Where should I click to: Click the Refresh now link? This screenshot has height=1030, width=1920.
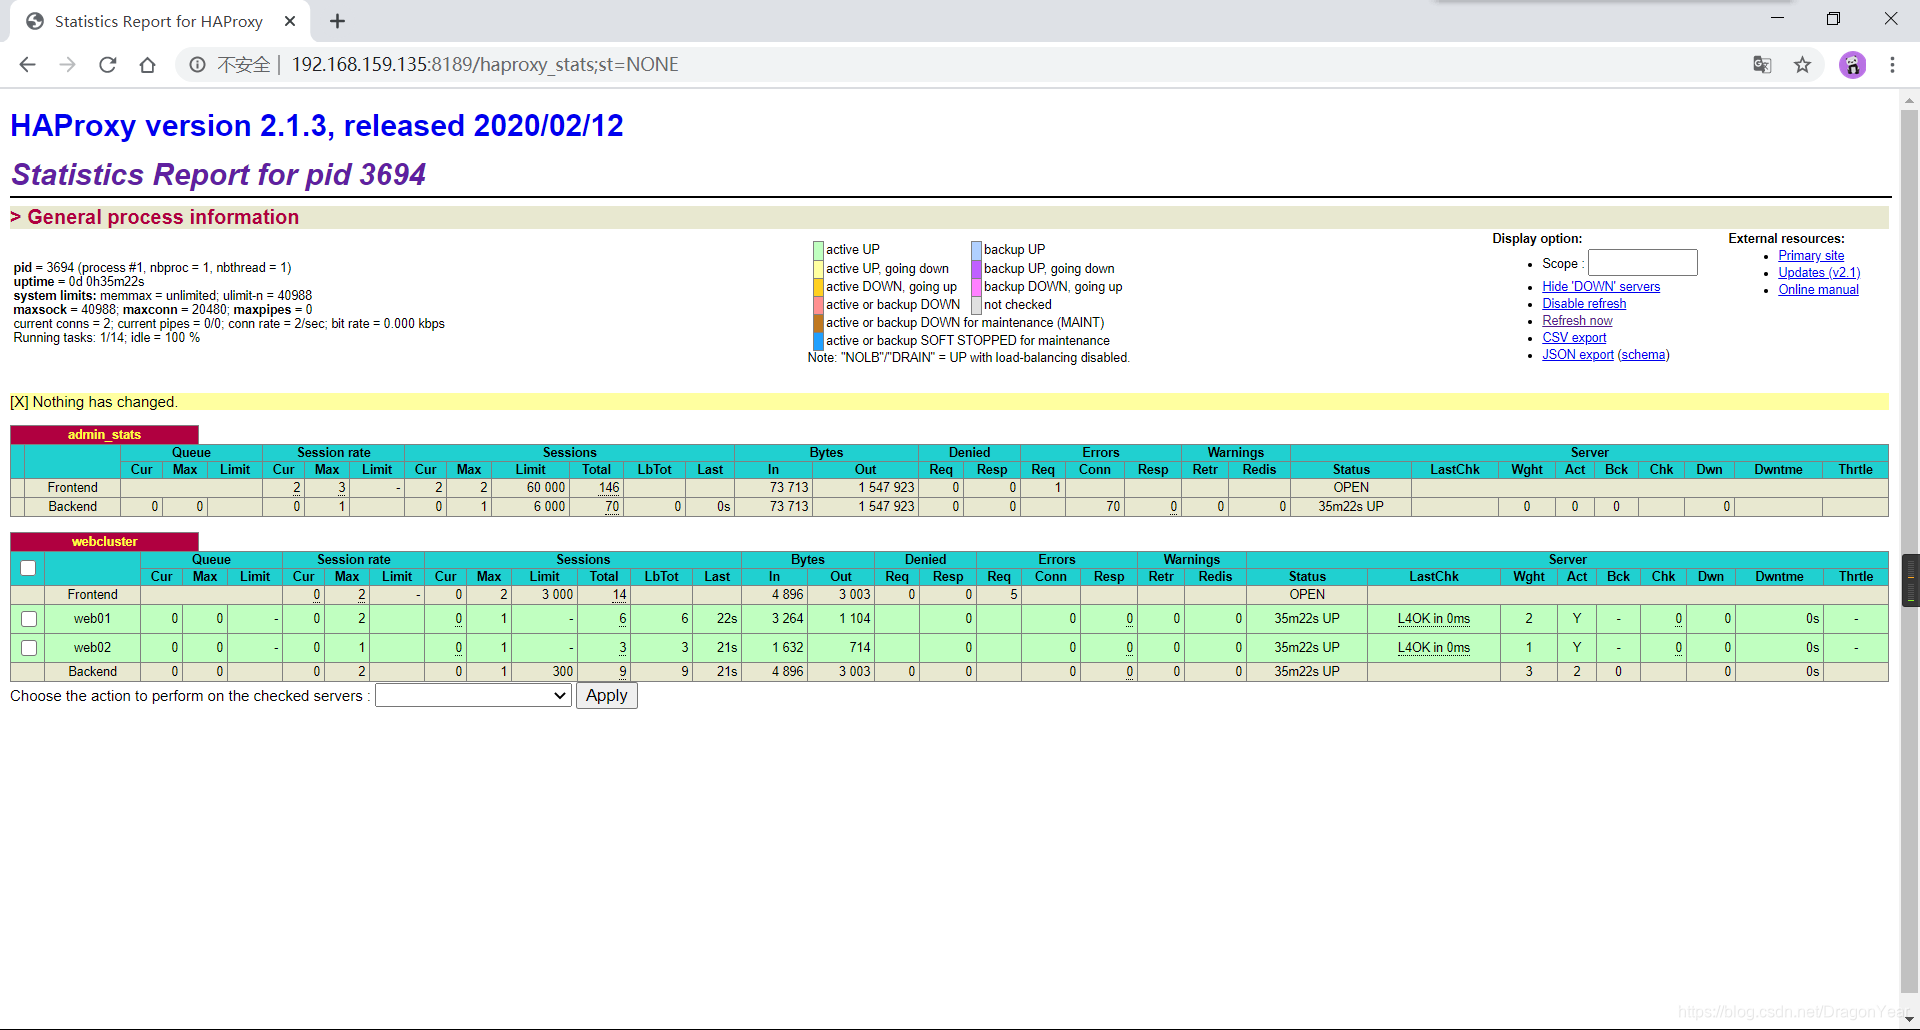[1577, 321]
